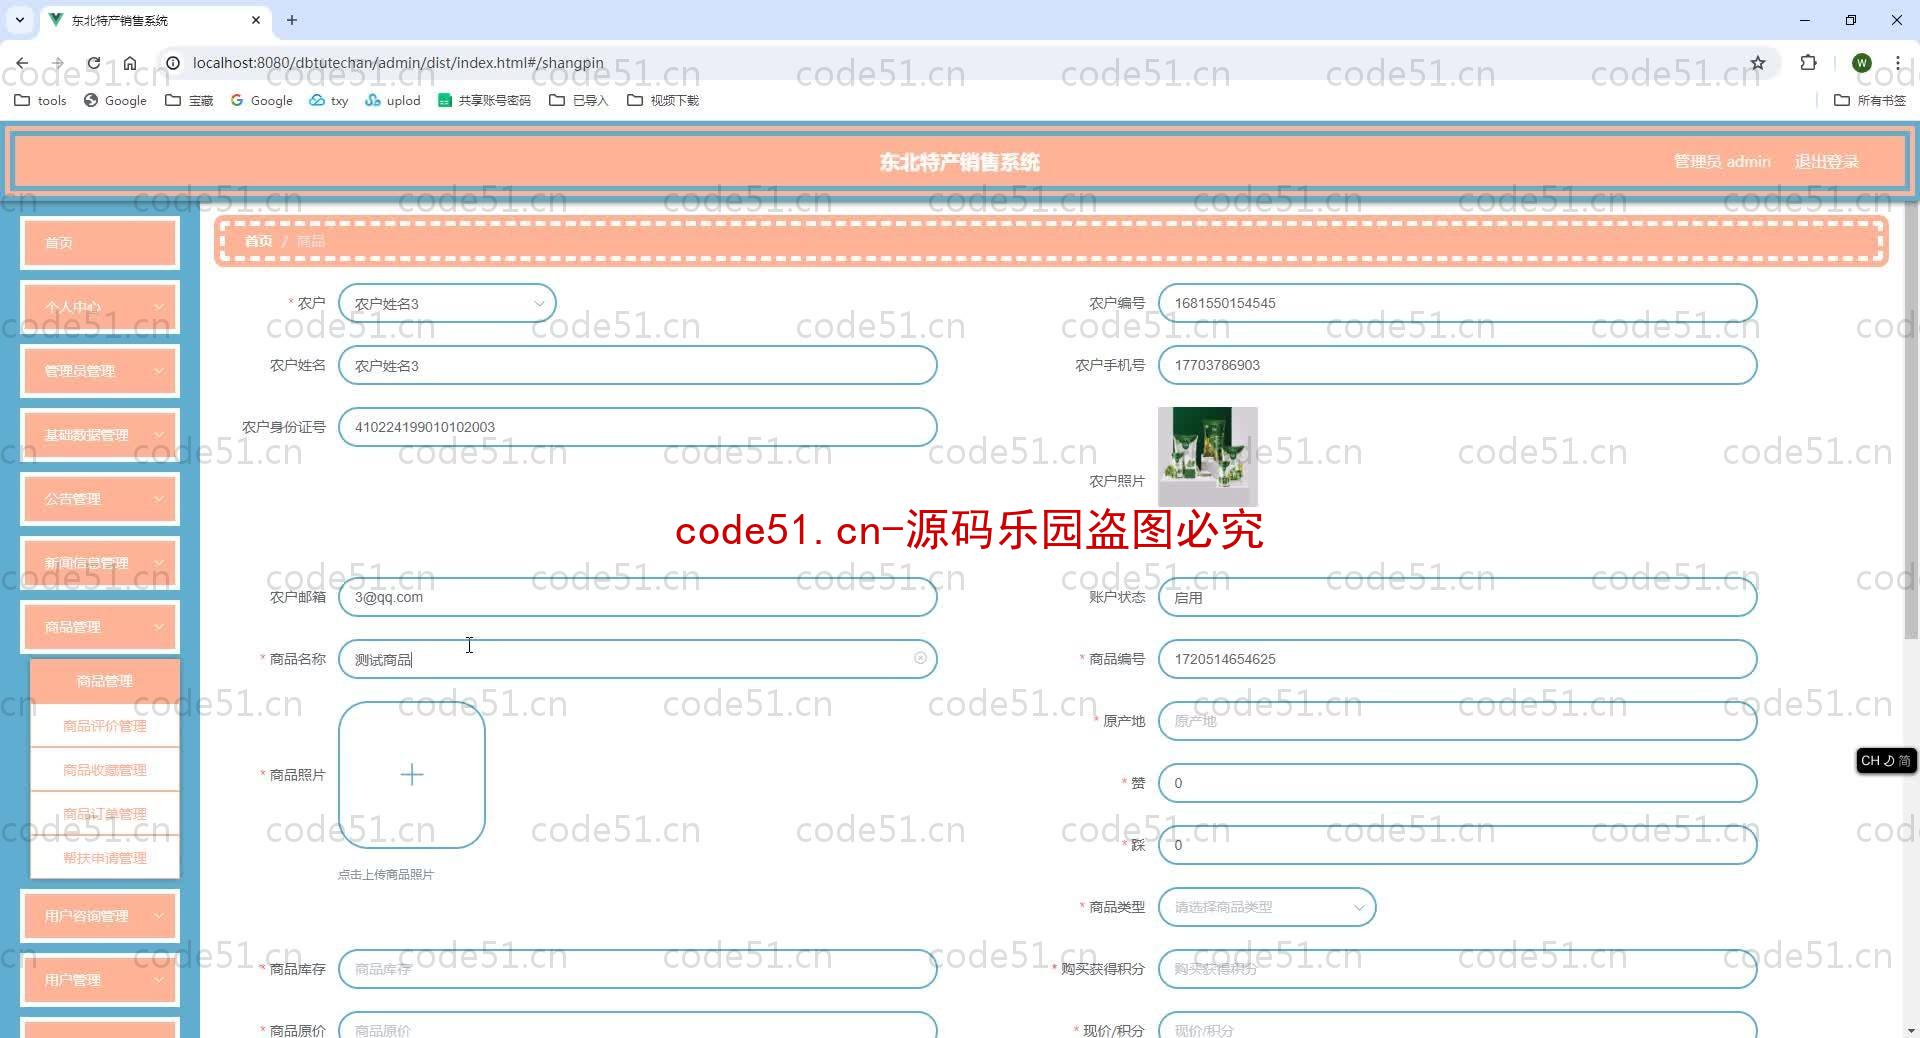Open the 视频下载 bookmark folder

[x=663, y=100]
